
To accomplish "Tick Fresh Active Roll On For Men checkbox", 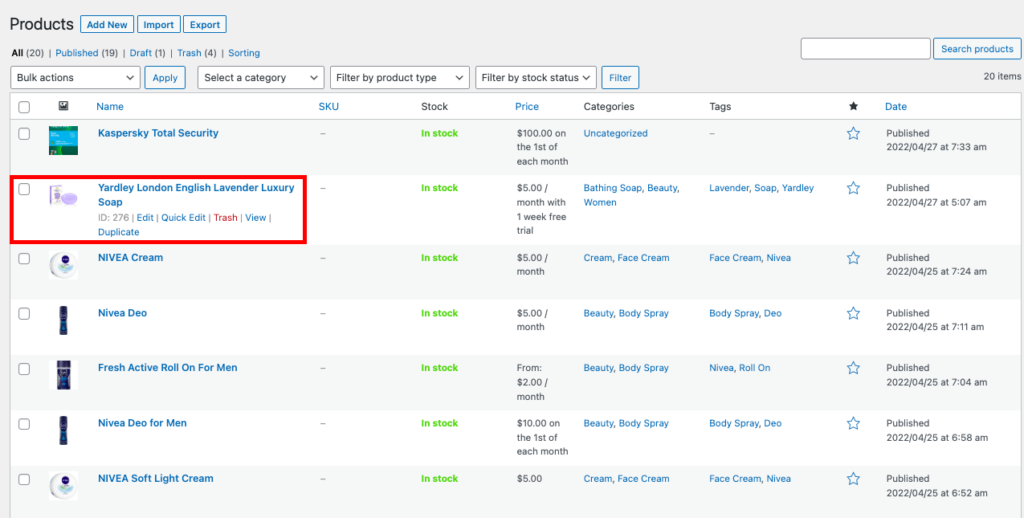I will point(24,369).
